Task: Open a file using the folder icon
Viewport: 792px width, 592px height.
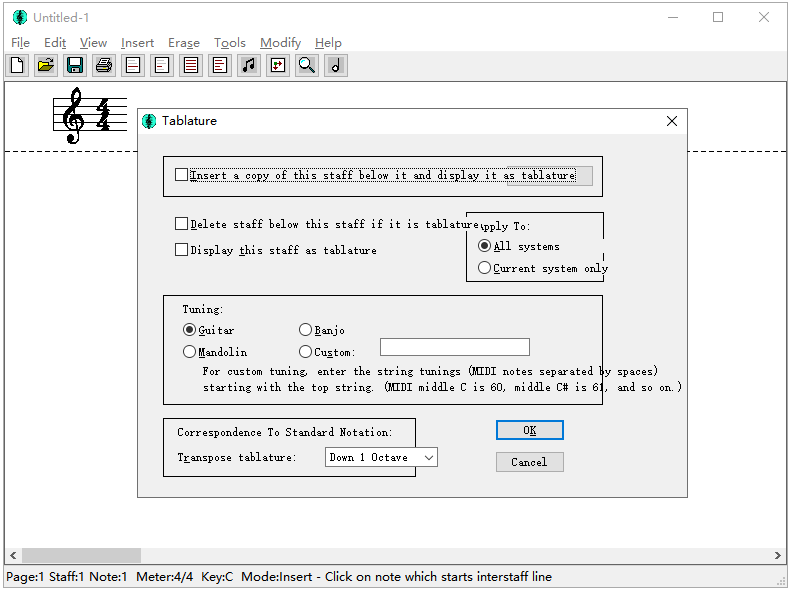Action: (x=46, y=66)
